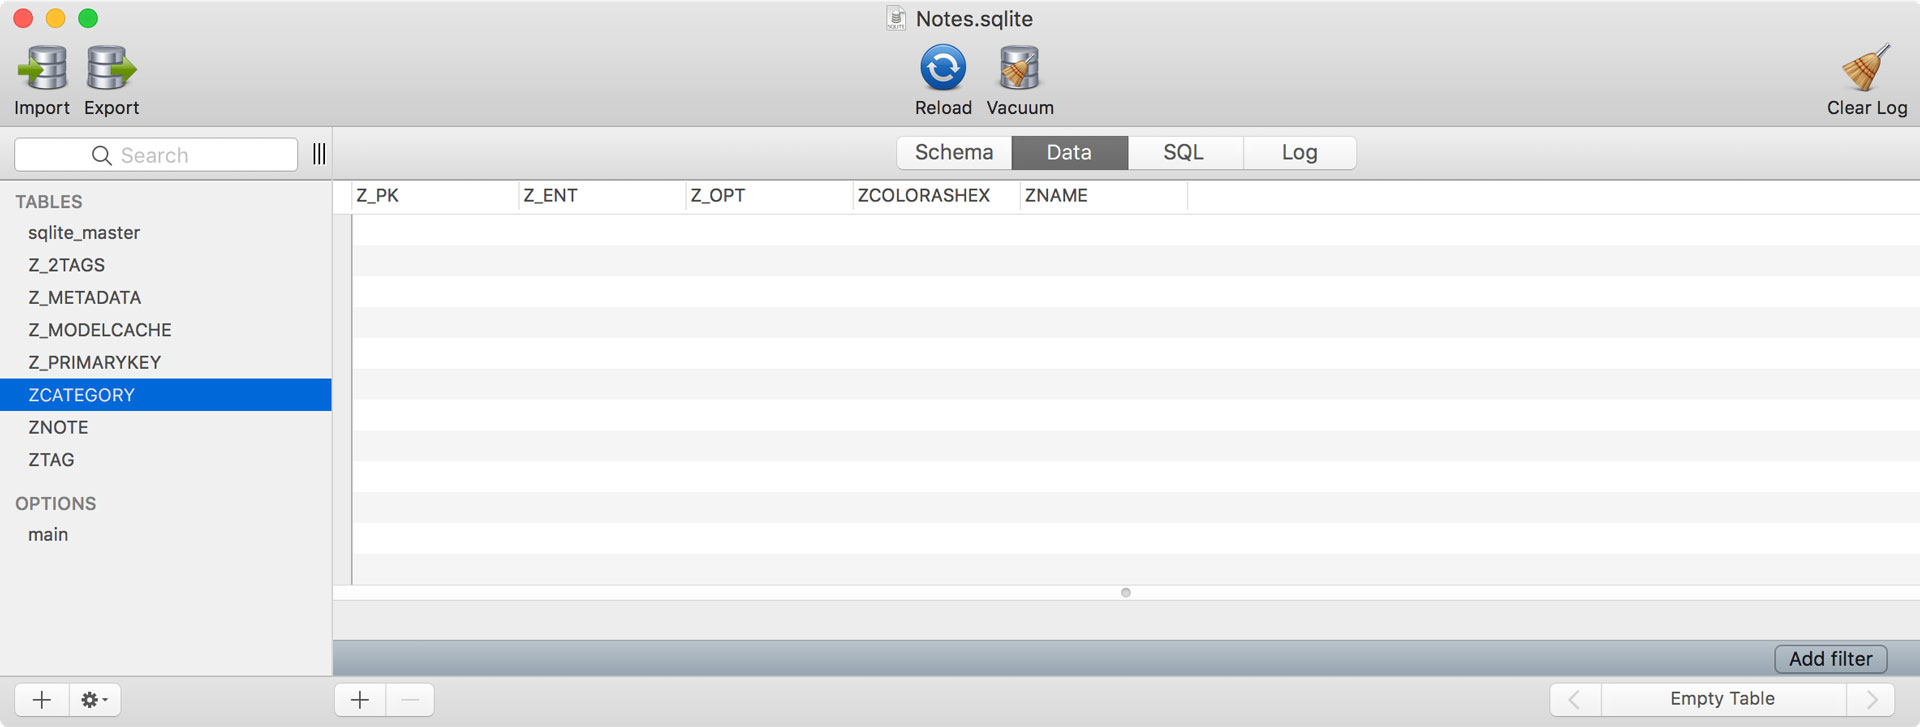Switch to the Schema tab
The width and height of the screenshot is (1920, 727).
(954, 153)
